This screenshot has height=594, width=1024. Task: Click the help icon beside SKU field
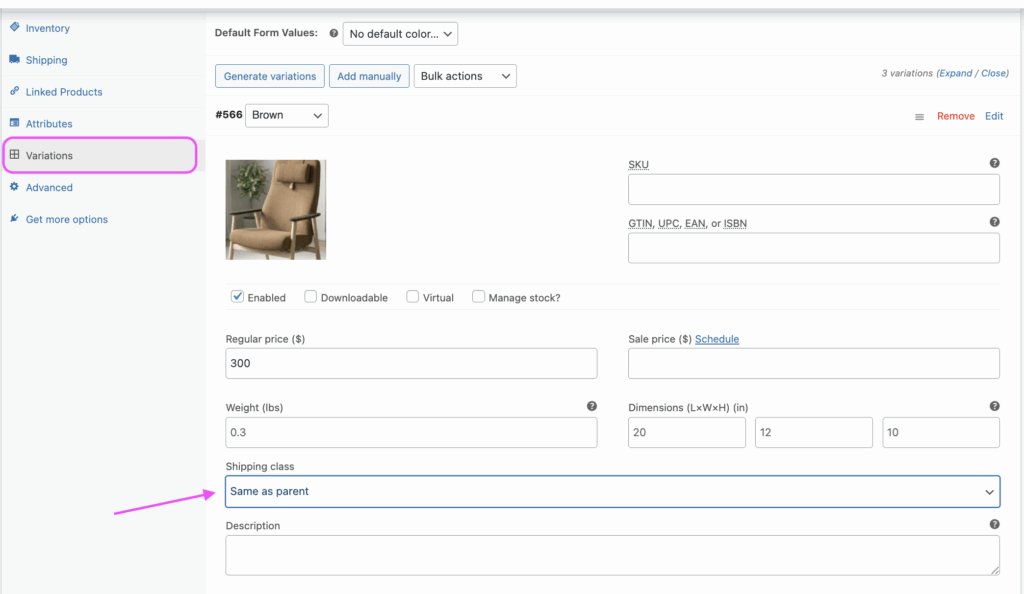[994, 163]
